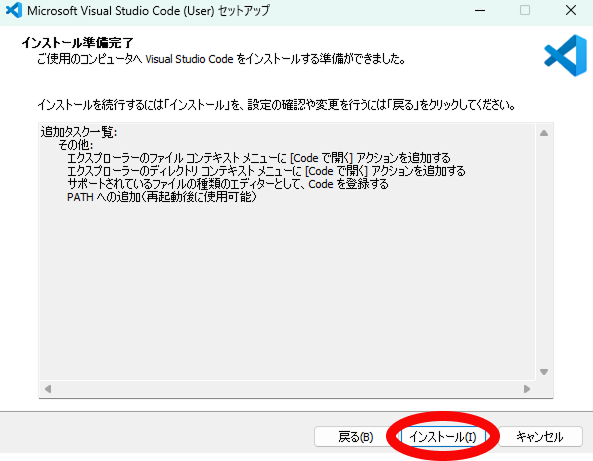
Task: Close the VS Code setup window
Action: click(571, 11)
